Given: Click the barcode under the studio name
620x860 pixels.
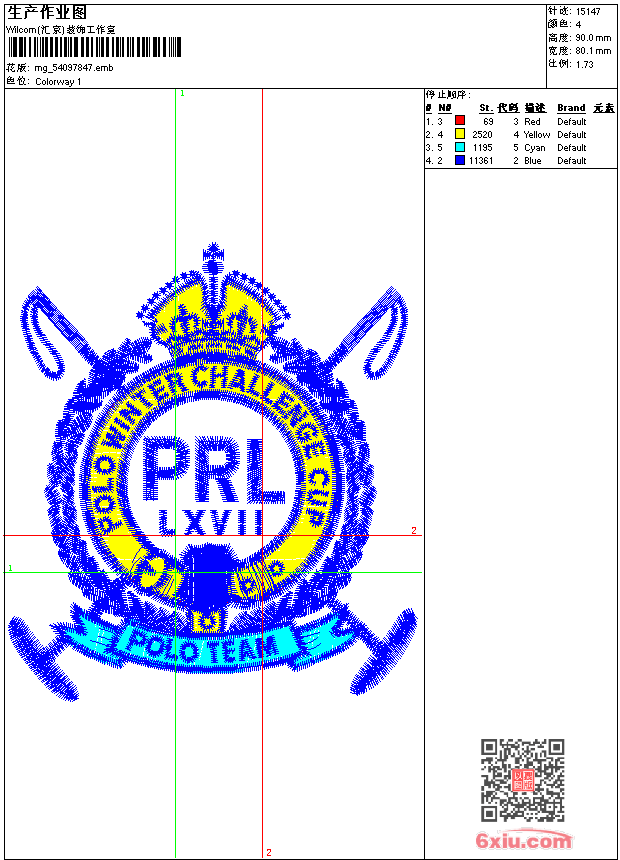Looking at the screenshot, I should [x=94, y=48].
